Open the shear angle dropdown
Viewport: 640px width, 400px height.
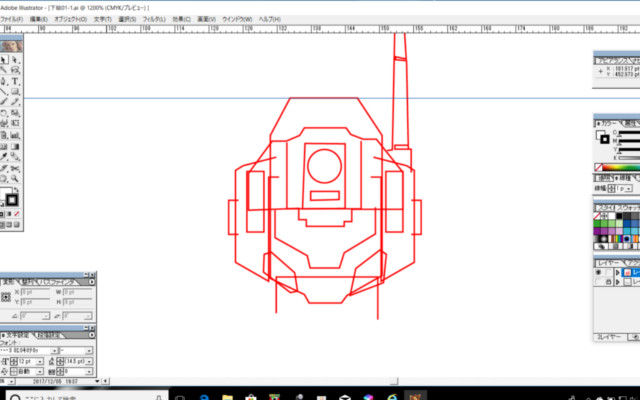(89, 316)
